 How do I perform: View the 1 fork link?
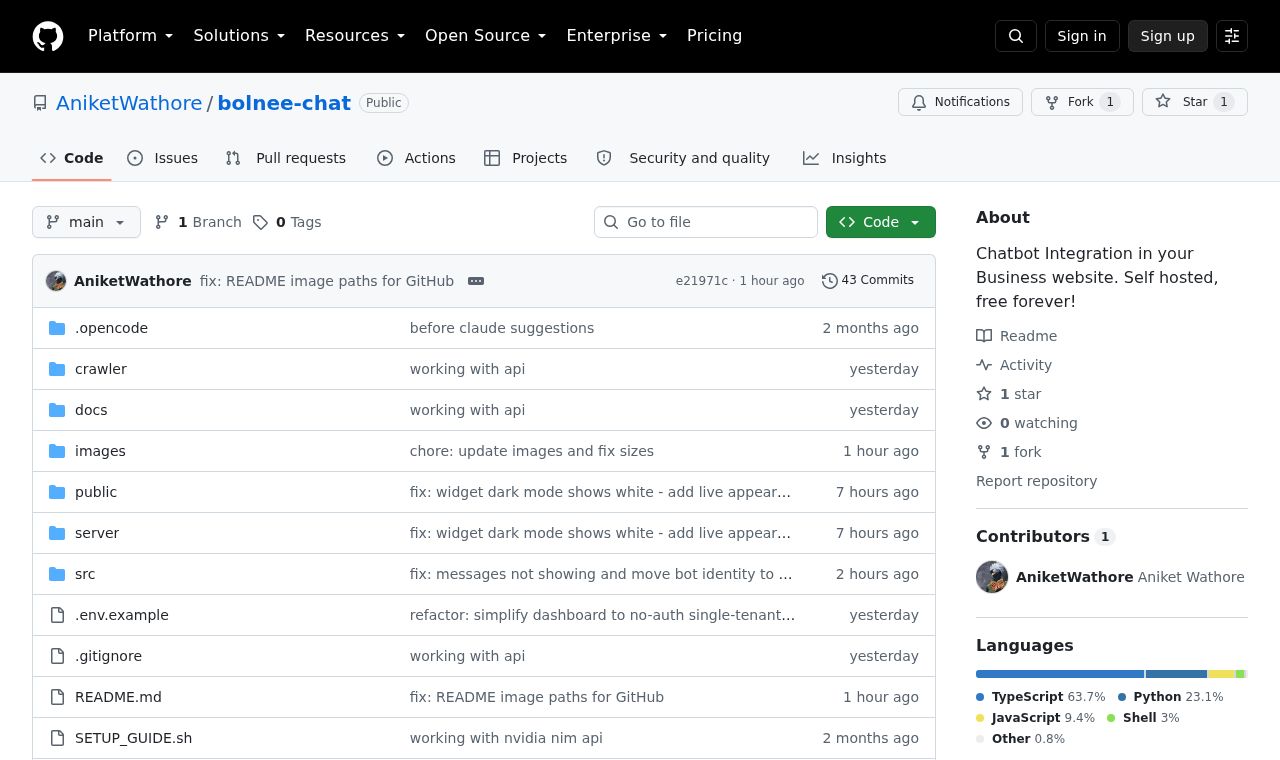(x=1009, y=452)
